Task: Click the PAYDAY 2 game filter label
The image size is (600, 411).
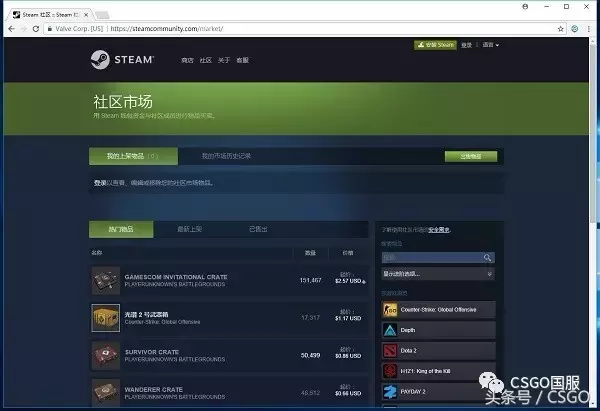Action: (412, 391)
